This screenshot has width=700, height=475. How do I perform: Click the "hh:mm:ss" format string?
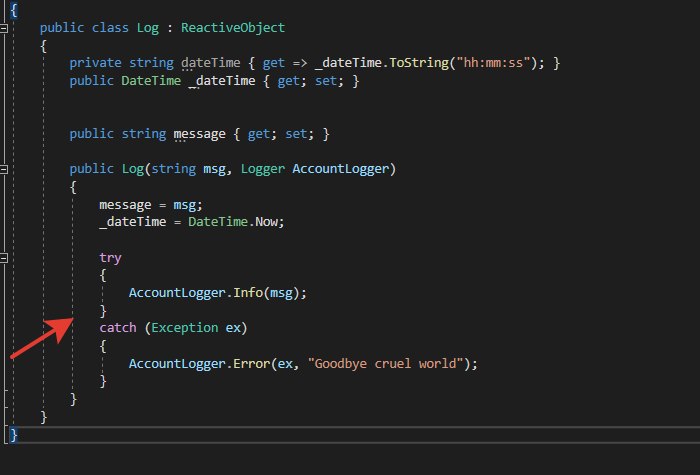pyautogui.click(x=493, y=63)
